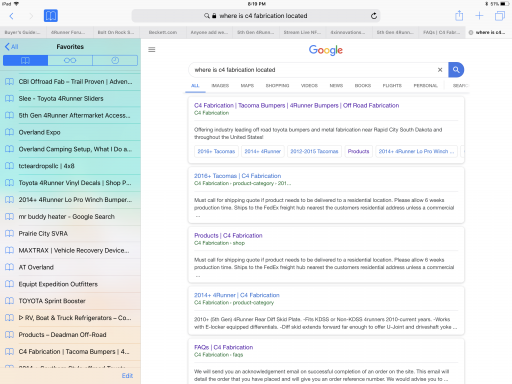Click the blue Google search magnifier button
The height and width of the screenshot is (384, 512).
(456, 70)
